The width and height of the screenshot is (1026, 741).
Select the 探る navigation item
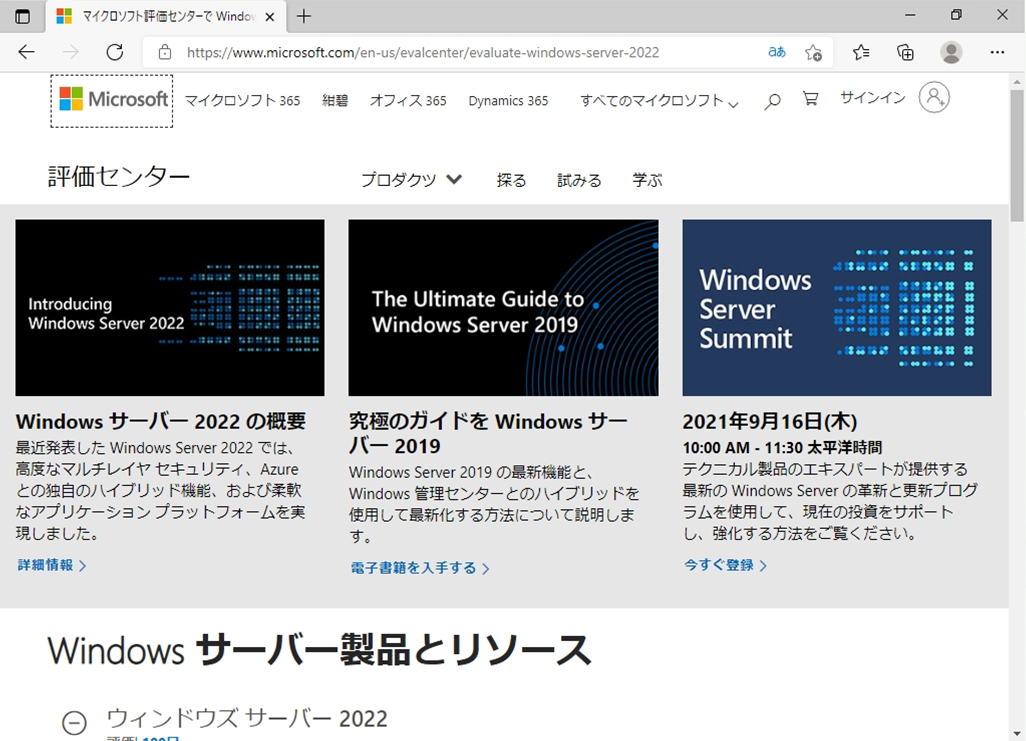[511, 180]
